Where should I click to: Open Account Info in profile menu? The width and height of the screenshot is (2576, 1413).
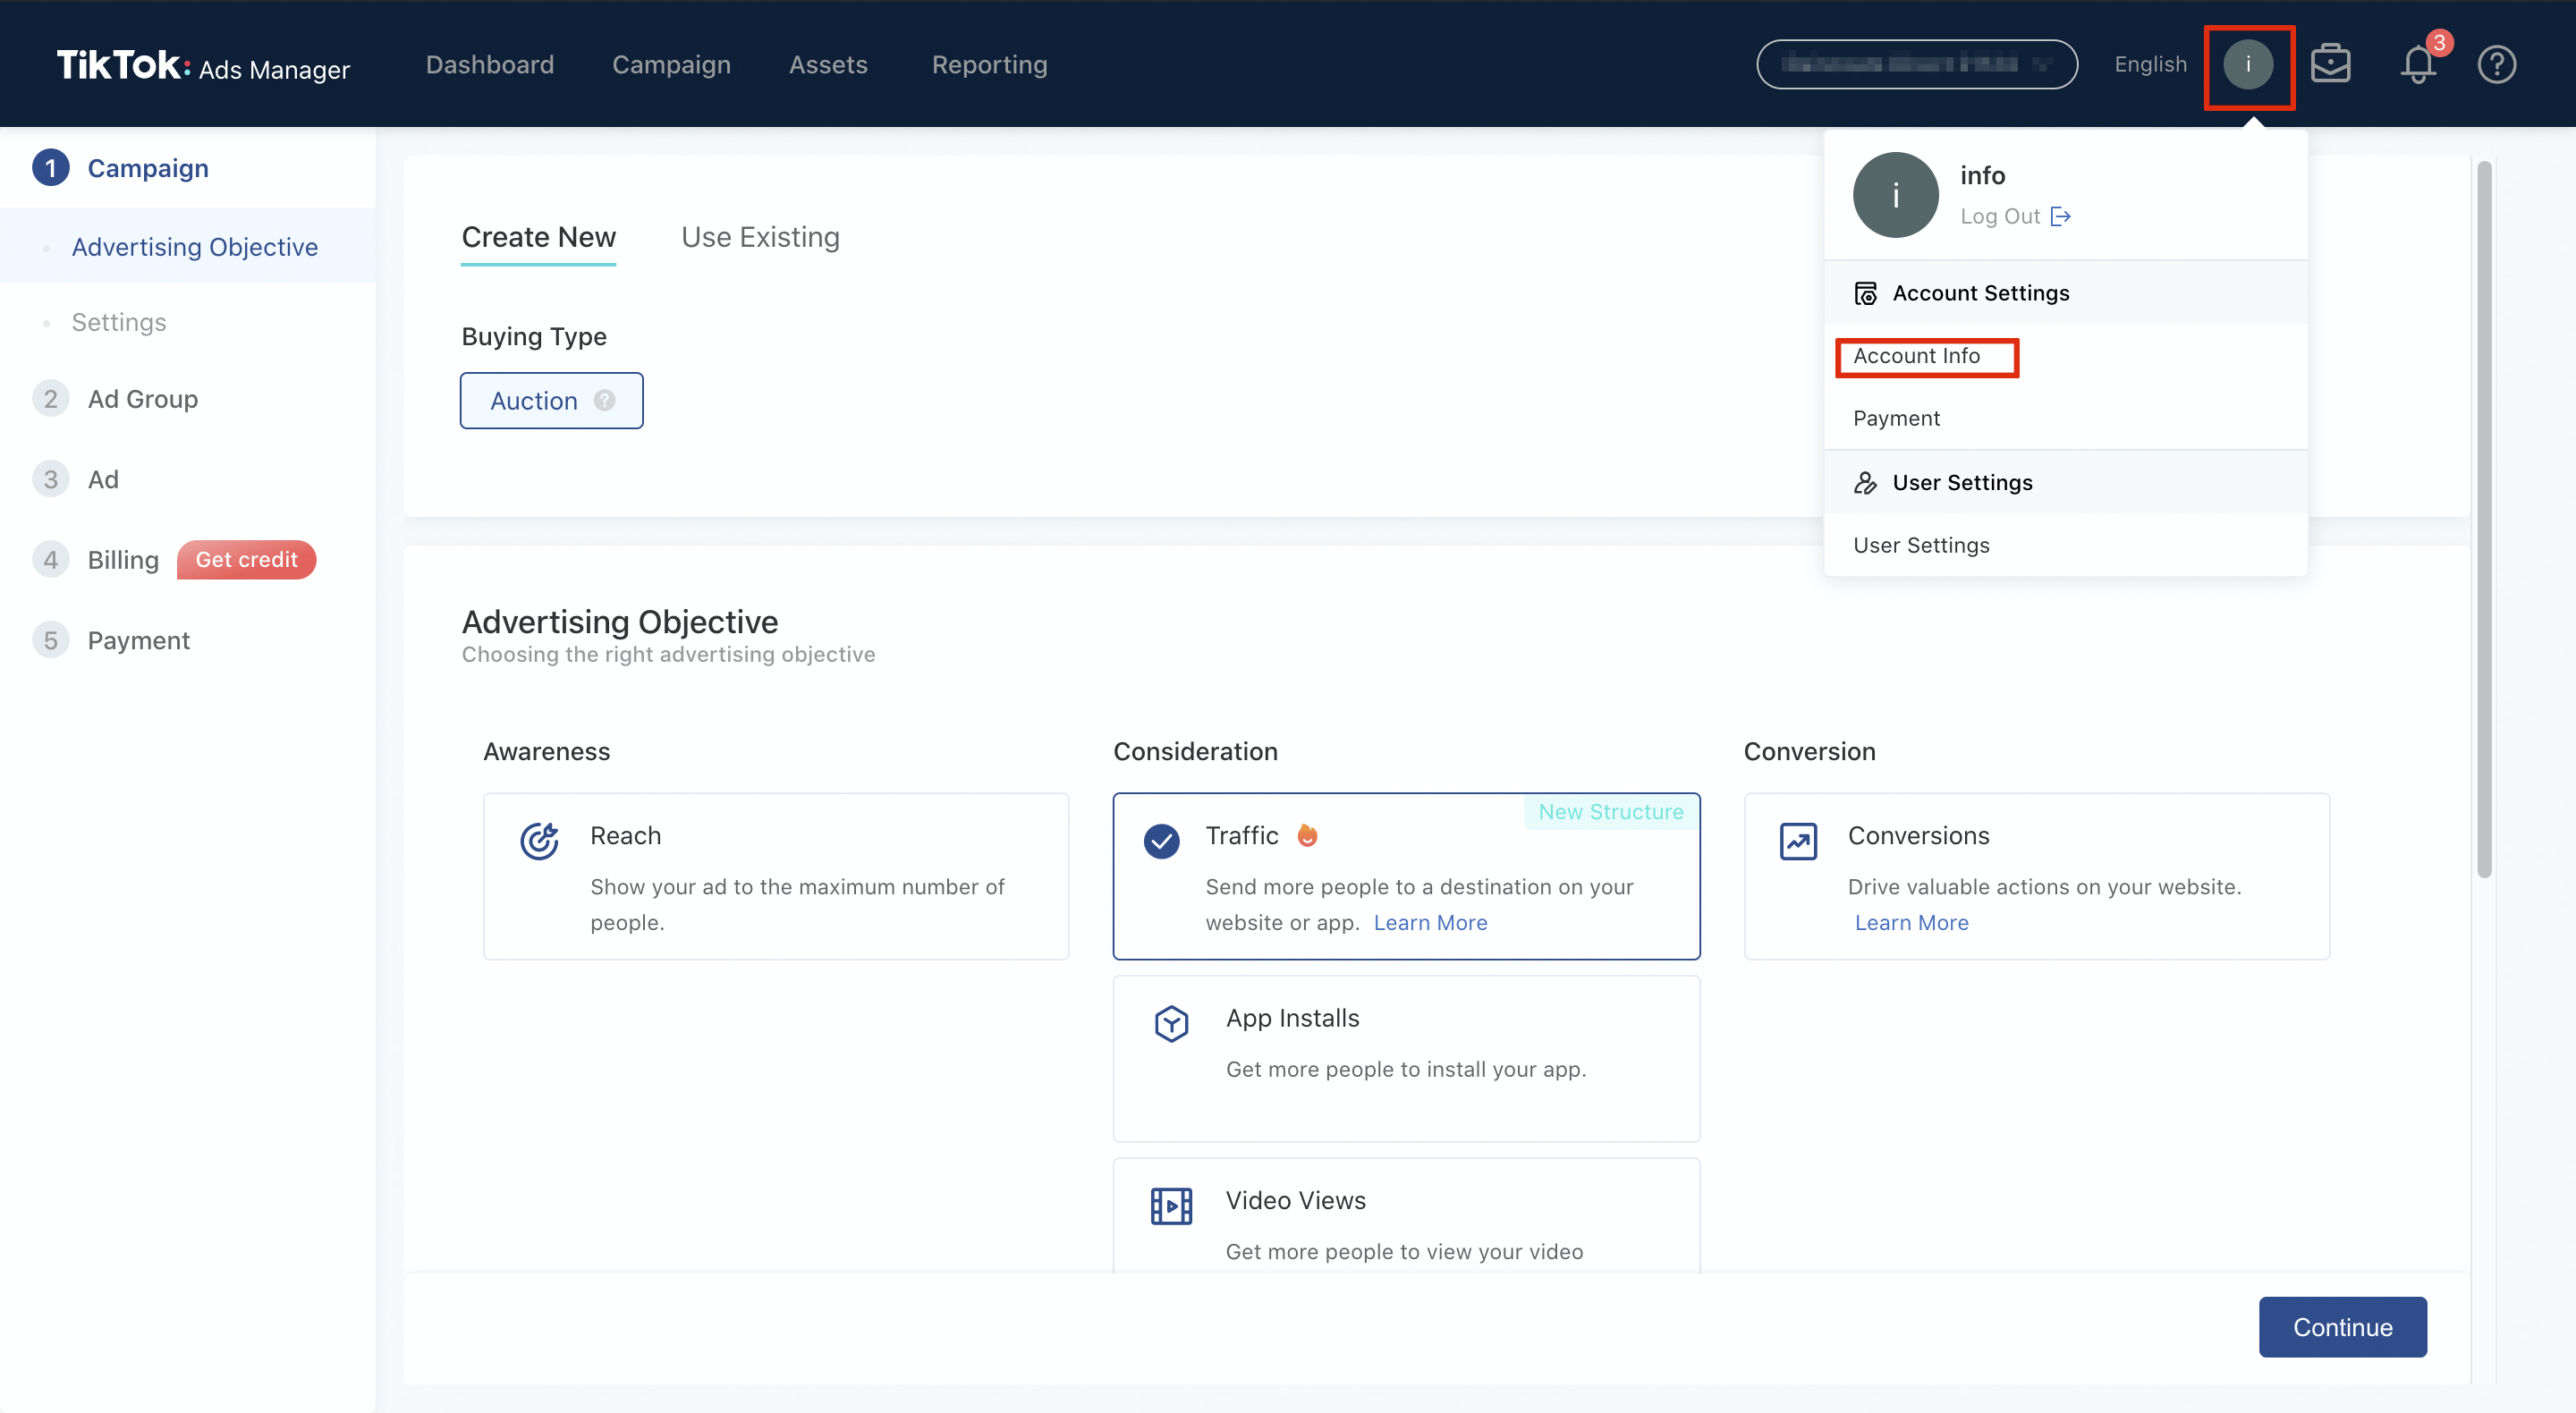coord(1916,356)
